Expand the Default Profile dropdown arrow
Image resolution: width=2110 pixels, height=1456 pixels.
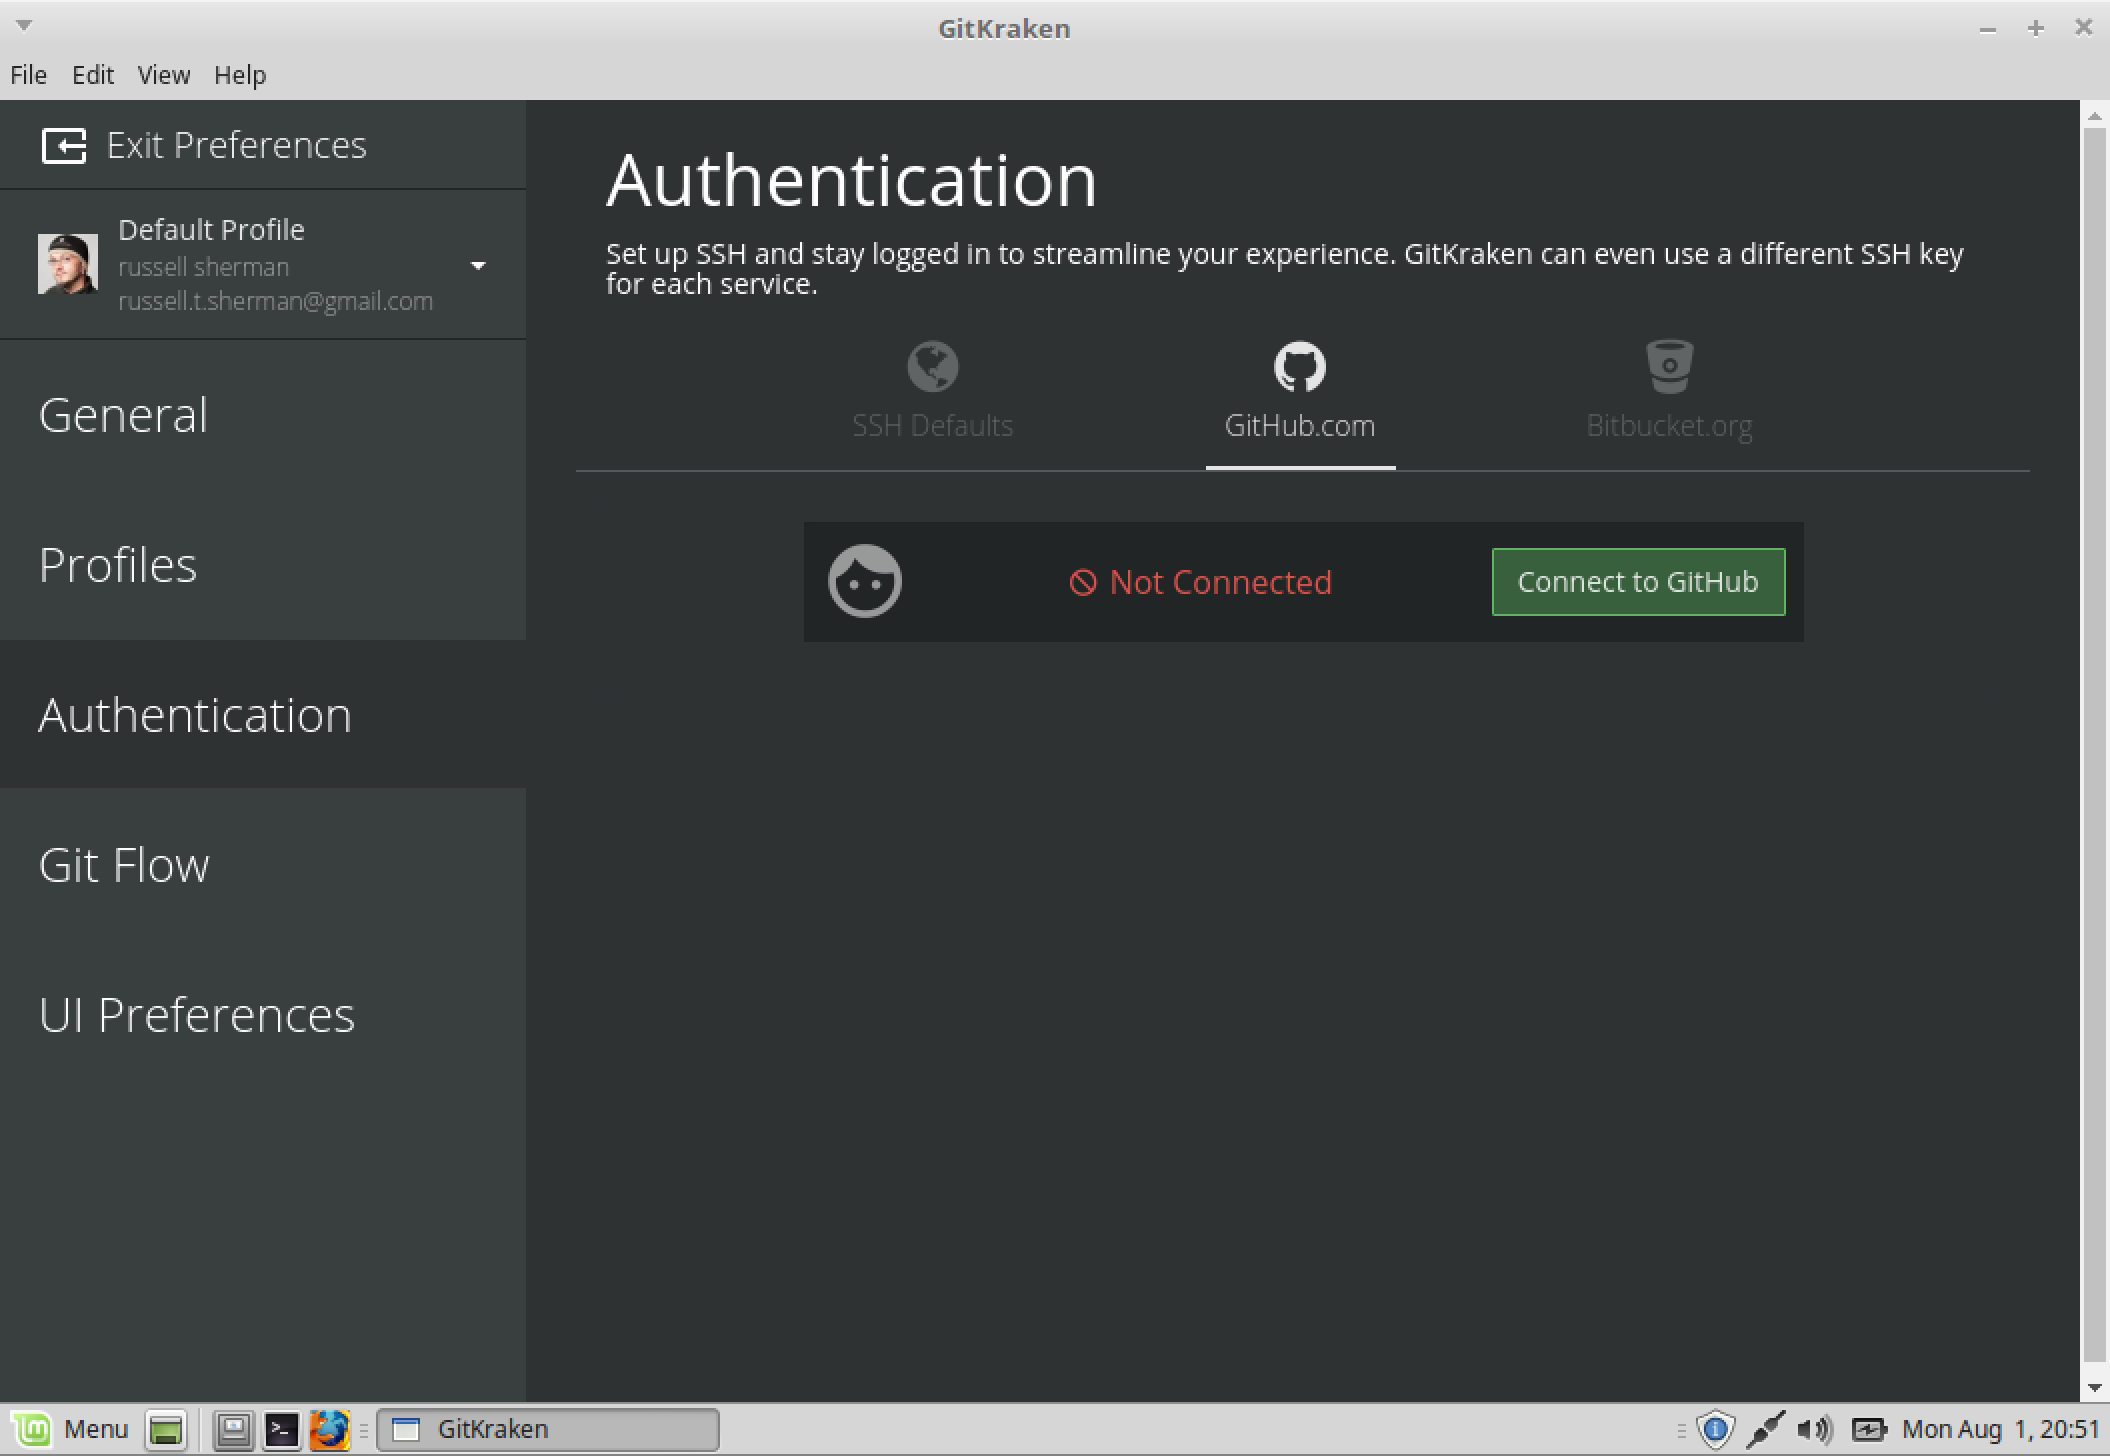478,265
